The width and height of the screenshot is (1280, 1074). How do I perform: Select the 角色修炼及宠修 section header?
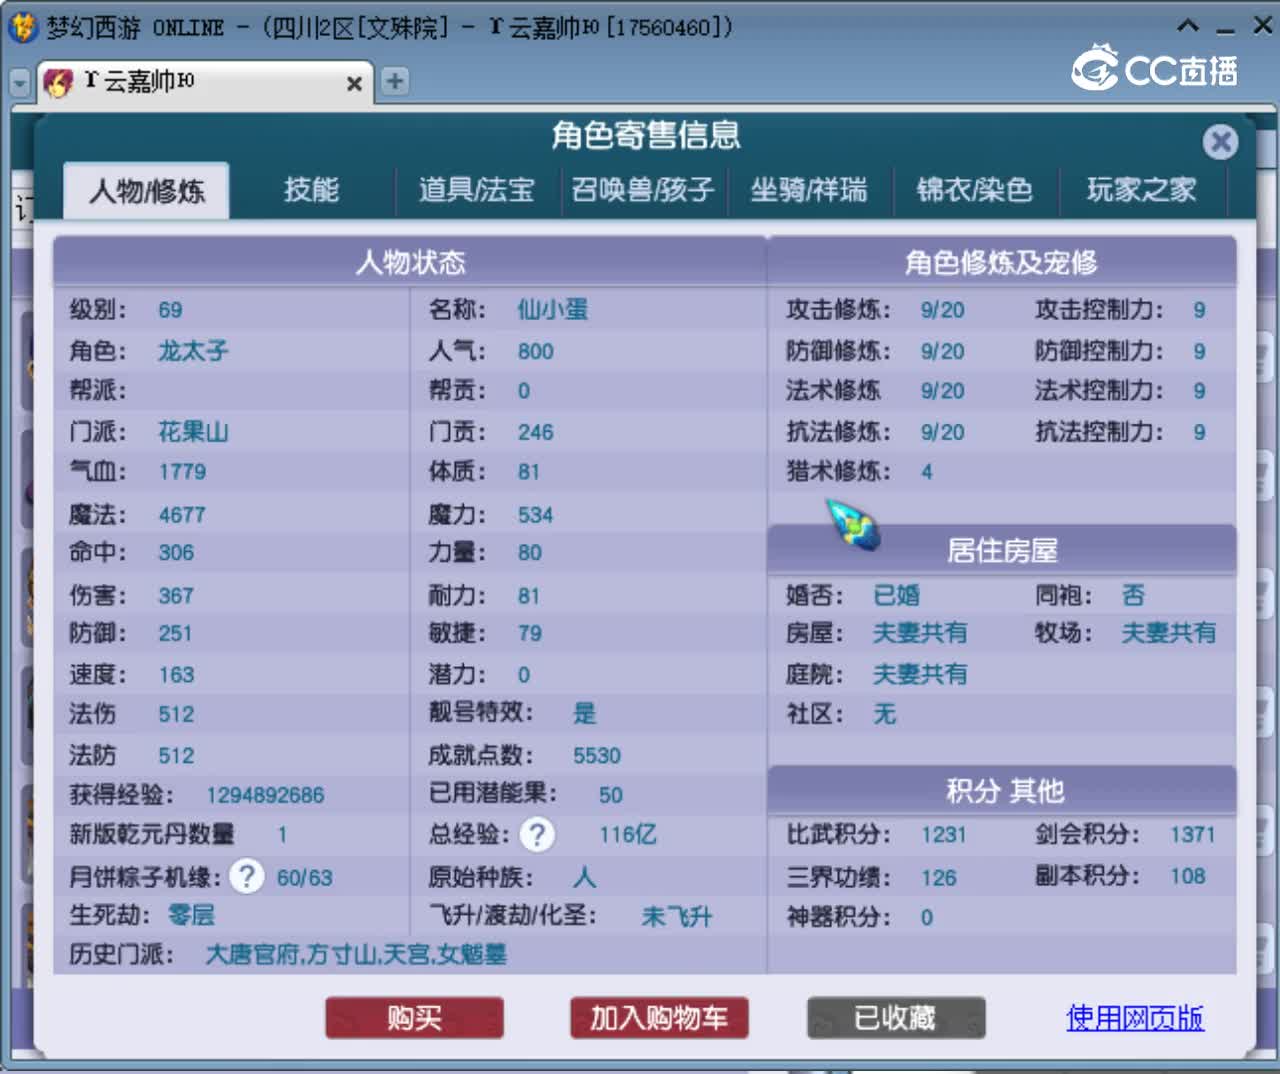[1002, 262]
